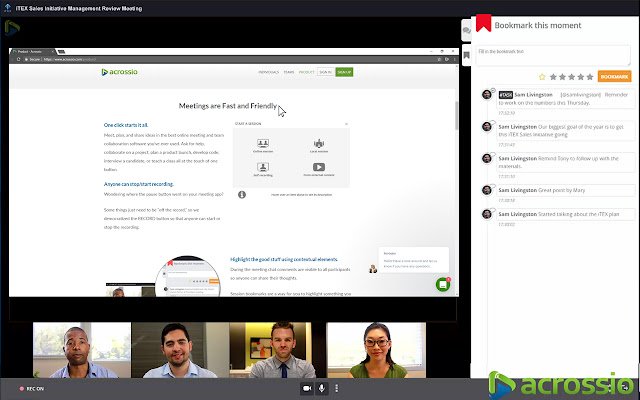Click the support chat message popup

point(413,260)
